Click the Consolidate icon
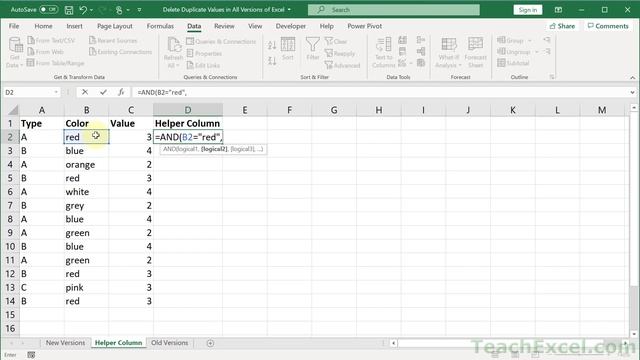Viewport: 640px width, 360px height. tap(421, 40)
